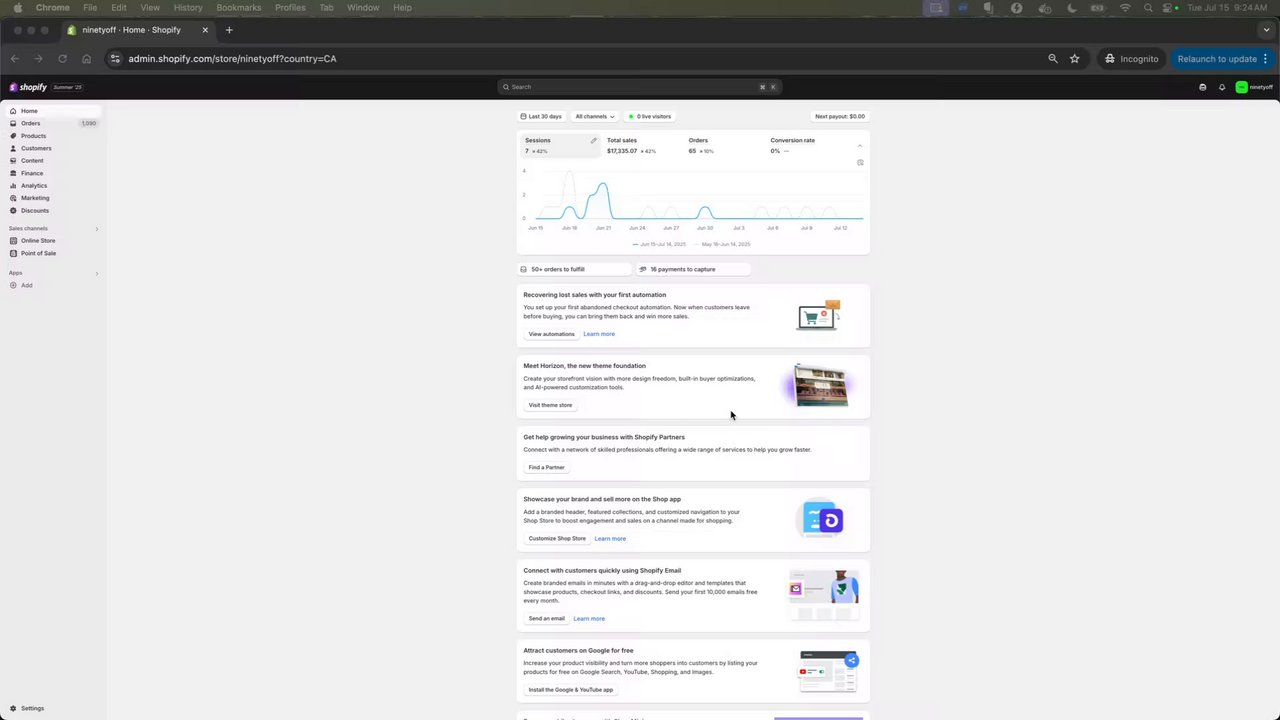Open the macOS Apple menu
The image size is (1280, 720).
click(17, 8)
